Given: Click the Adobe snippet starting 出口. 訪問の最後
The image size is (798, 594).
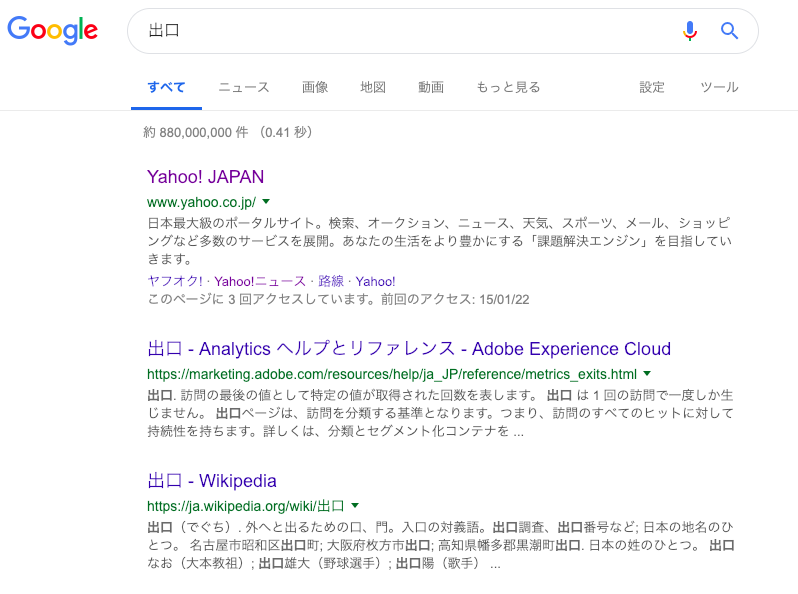Looking at the screenshot, I should coord(440,413).
